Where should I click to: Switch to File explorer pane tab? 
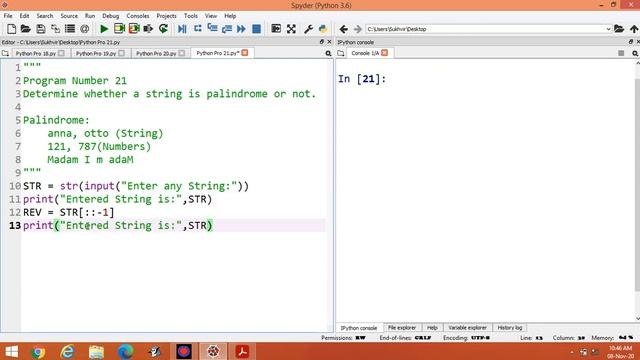point(402,328)
